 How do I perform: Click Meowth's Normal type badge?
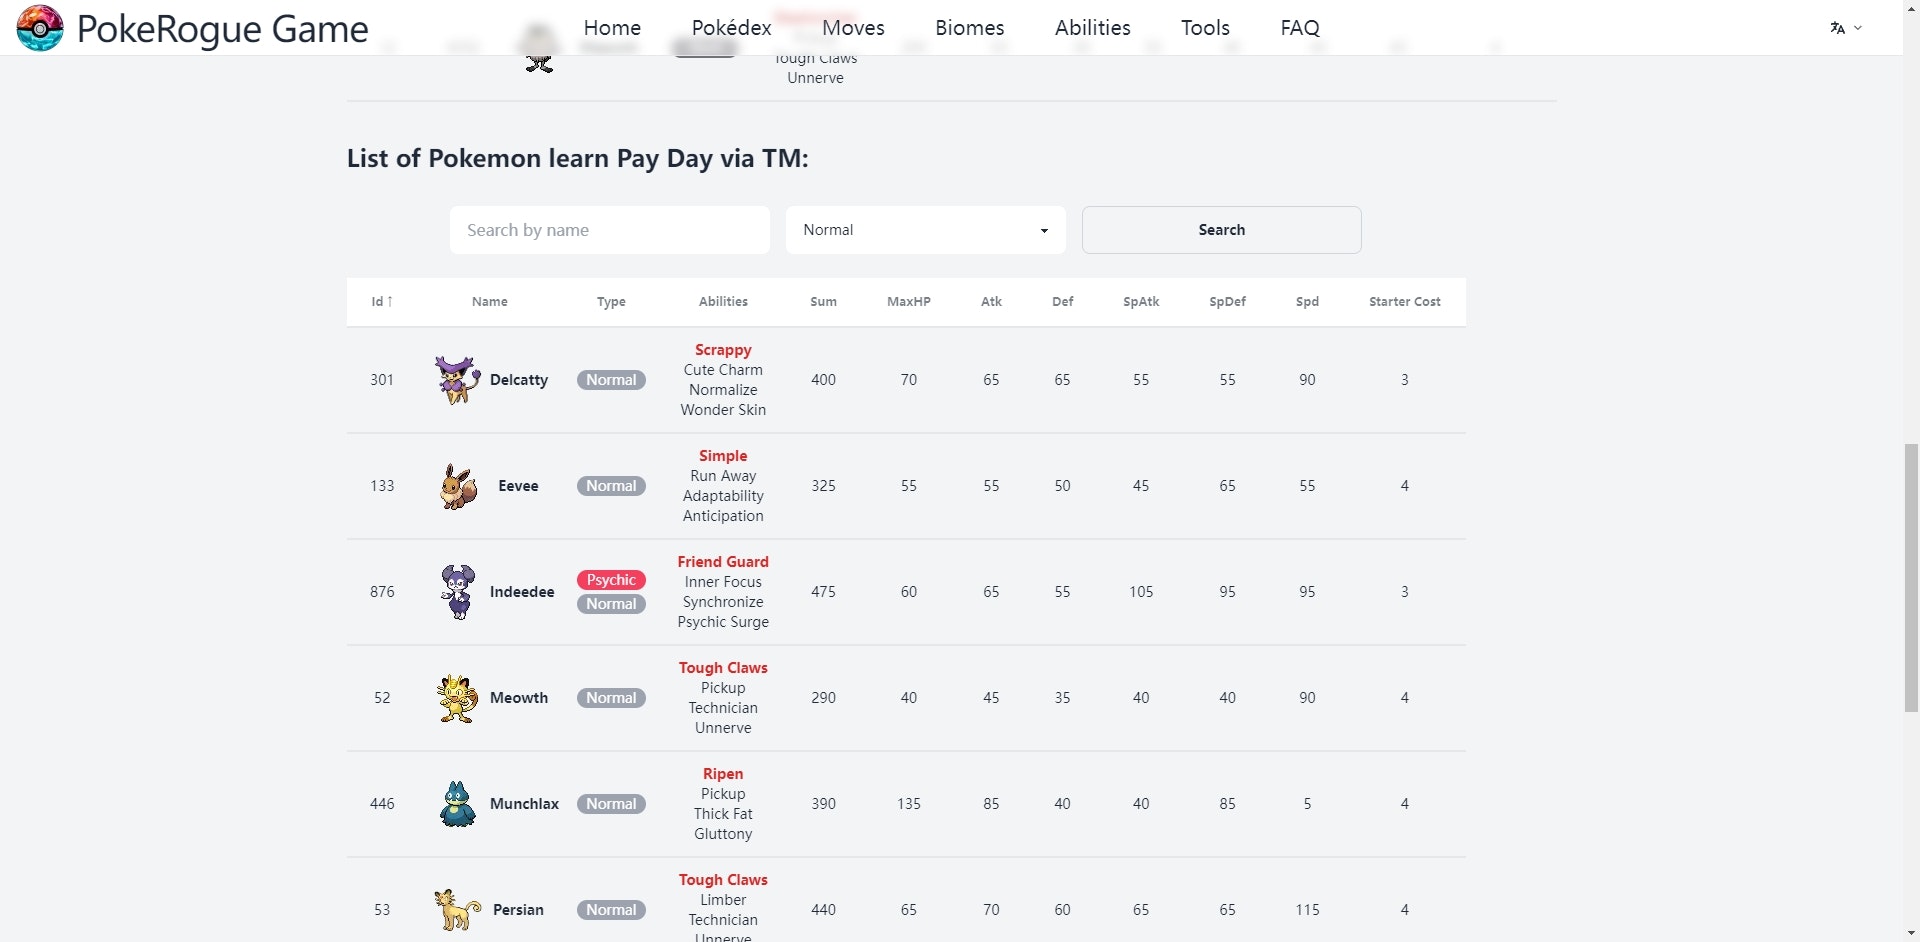[611, 698]
